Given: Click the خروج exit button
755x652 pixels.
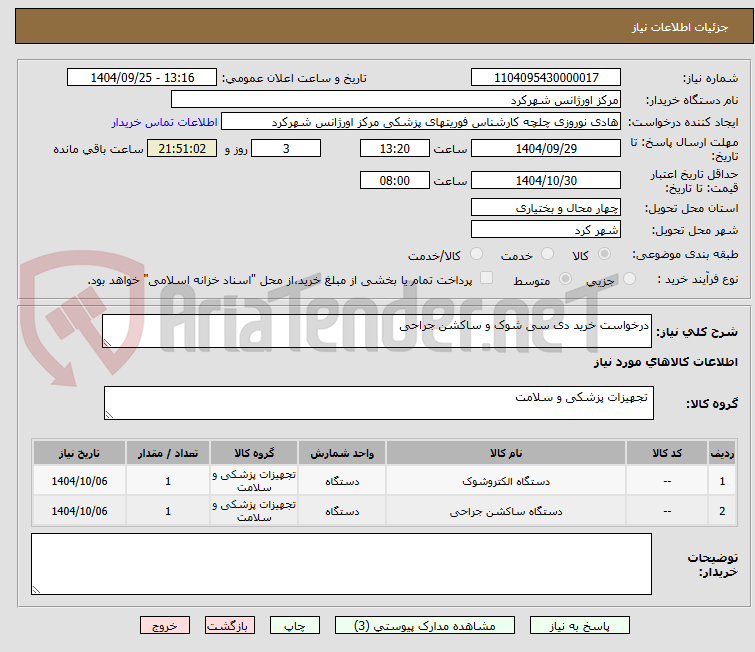Looking at the screenshot, I should 165,626.
